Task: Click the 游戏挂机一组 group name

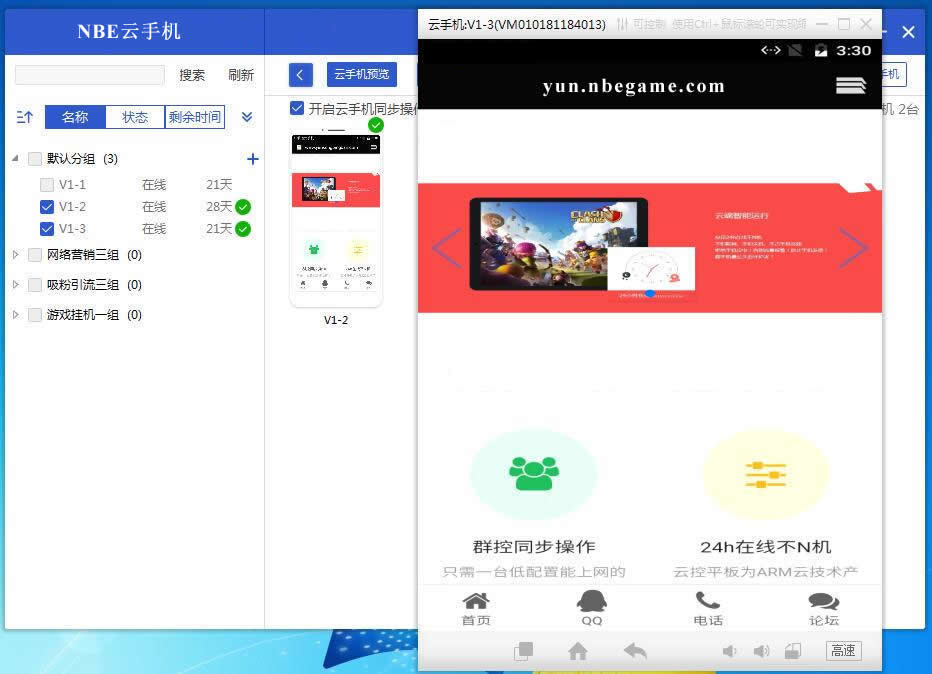Action: (x=83, y=315)
